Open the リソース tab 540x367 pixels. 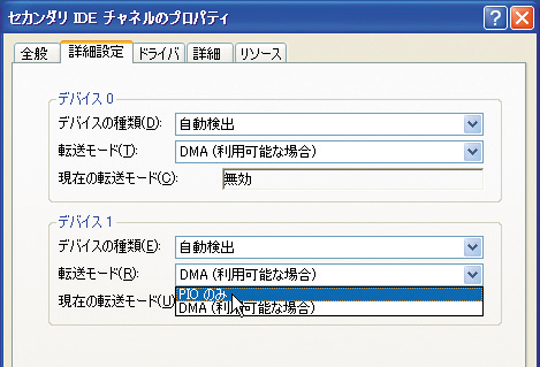click(x=260, y=54)
